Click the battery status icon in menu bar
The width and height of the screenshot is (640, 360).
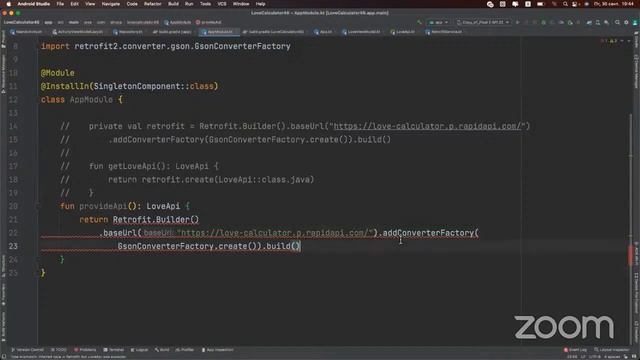541,4
